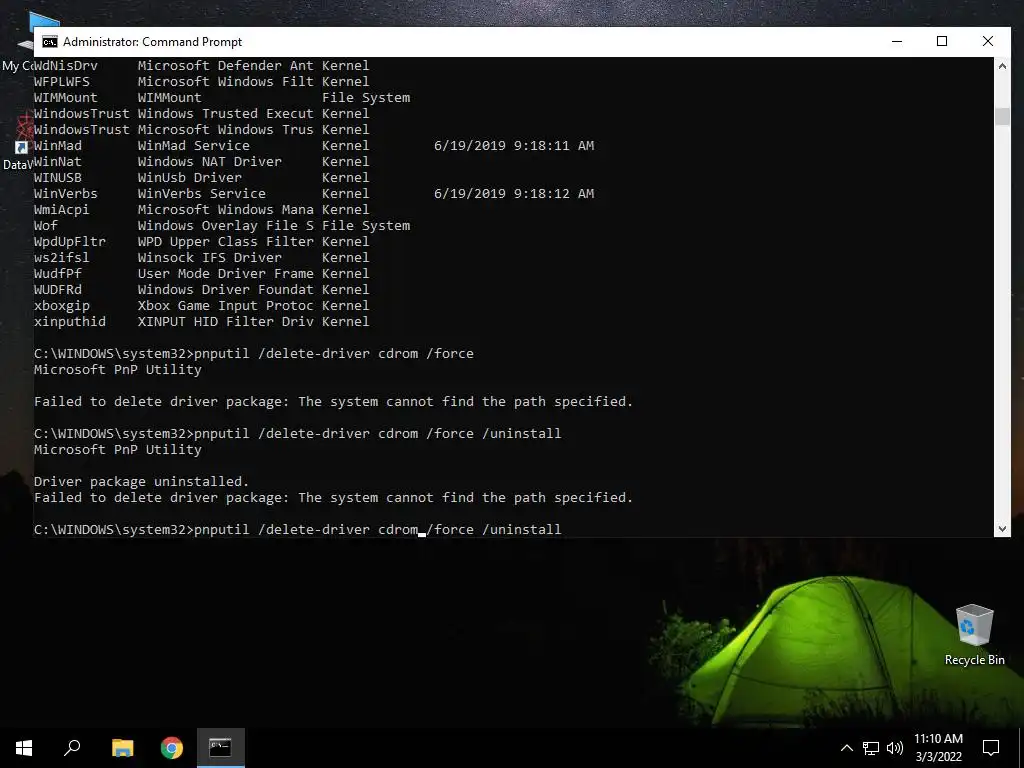
Task: Click the 3/3/2022 date in tray
Action: coord(938,757)
